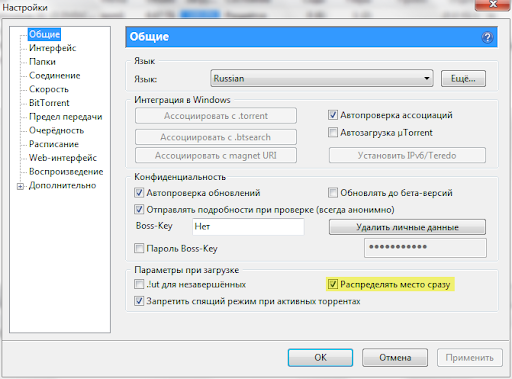512x379 pixels.
Task: Toggle Отправлять подробности при проверке checkbox
Action: [139, 209]
